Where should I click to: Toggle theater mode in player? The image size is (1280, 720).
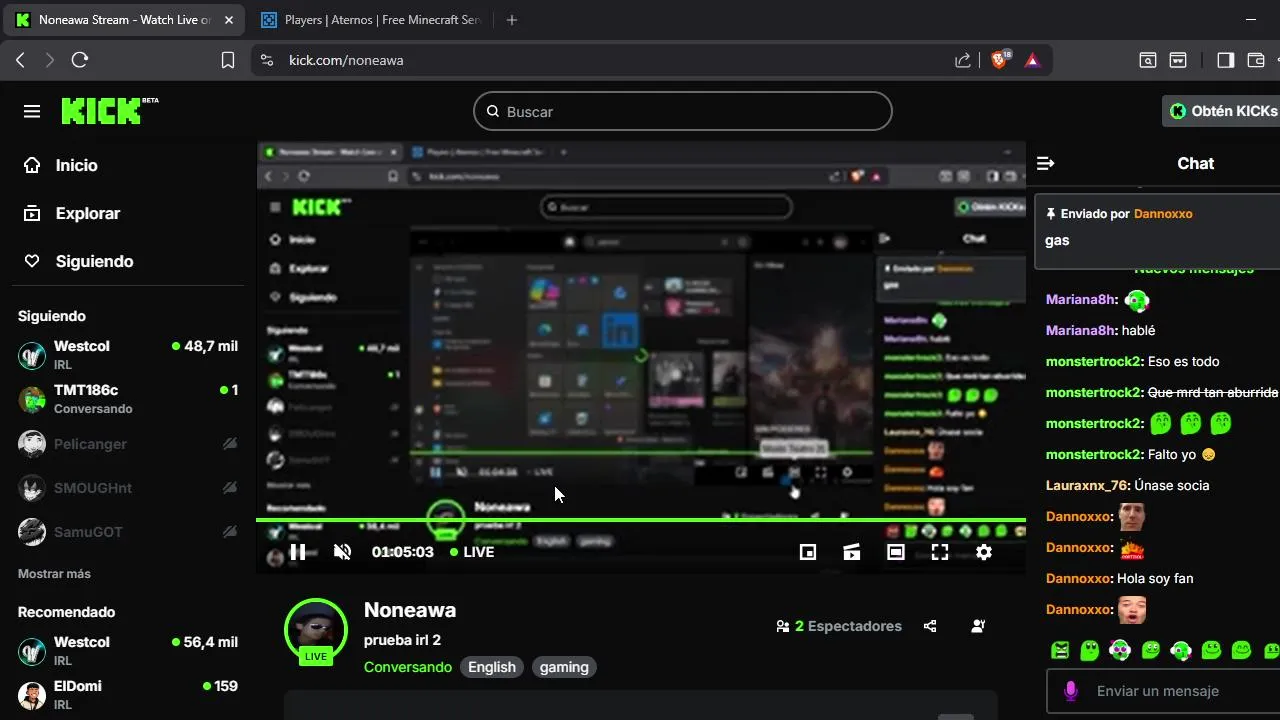[896, 552]
